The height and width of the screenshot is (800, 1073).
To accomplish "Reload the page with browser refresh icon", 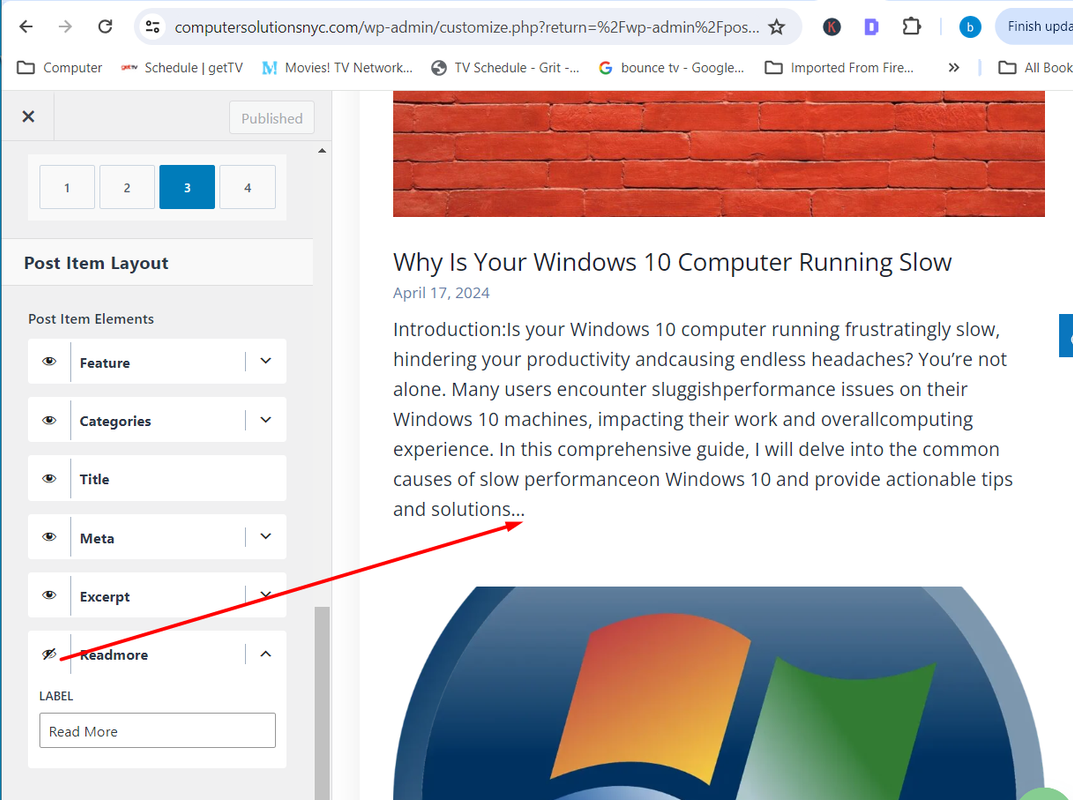I will tap(105, 27).
